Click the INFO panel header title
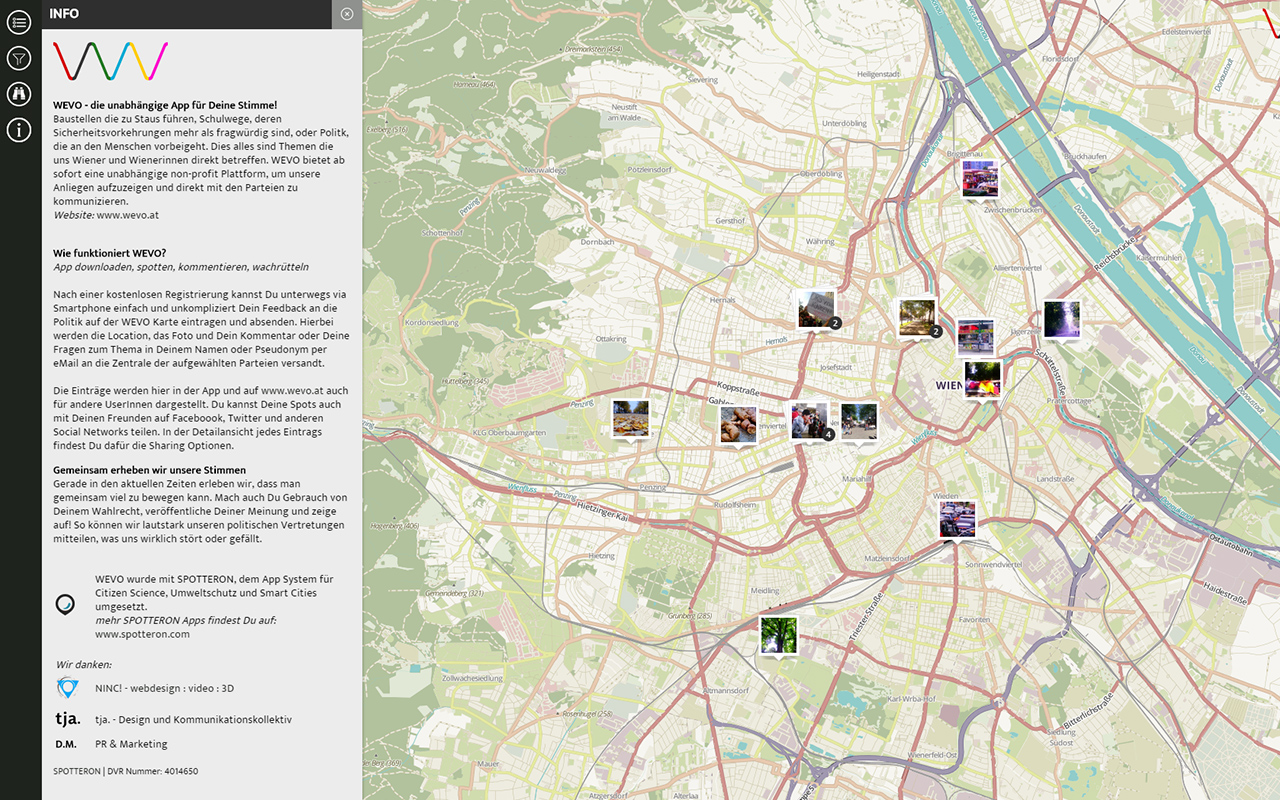Screen dimensions: 1280x800 64,14
